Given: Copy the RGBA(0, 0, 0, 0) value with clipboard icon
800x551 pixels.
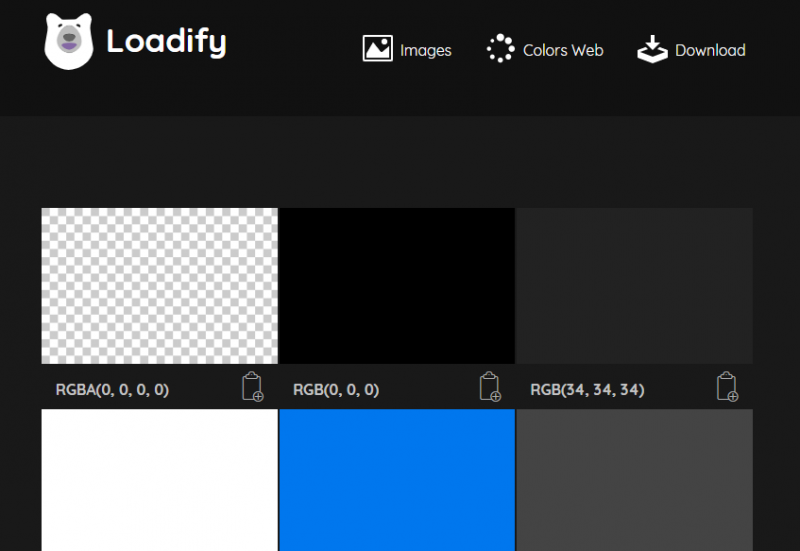Looking at the screenshot, I should (253, 387).
